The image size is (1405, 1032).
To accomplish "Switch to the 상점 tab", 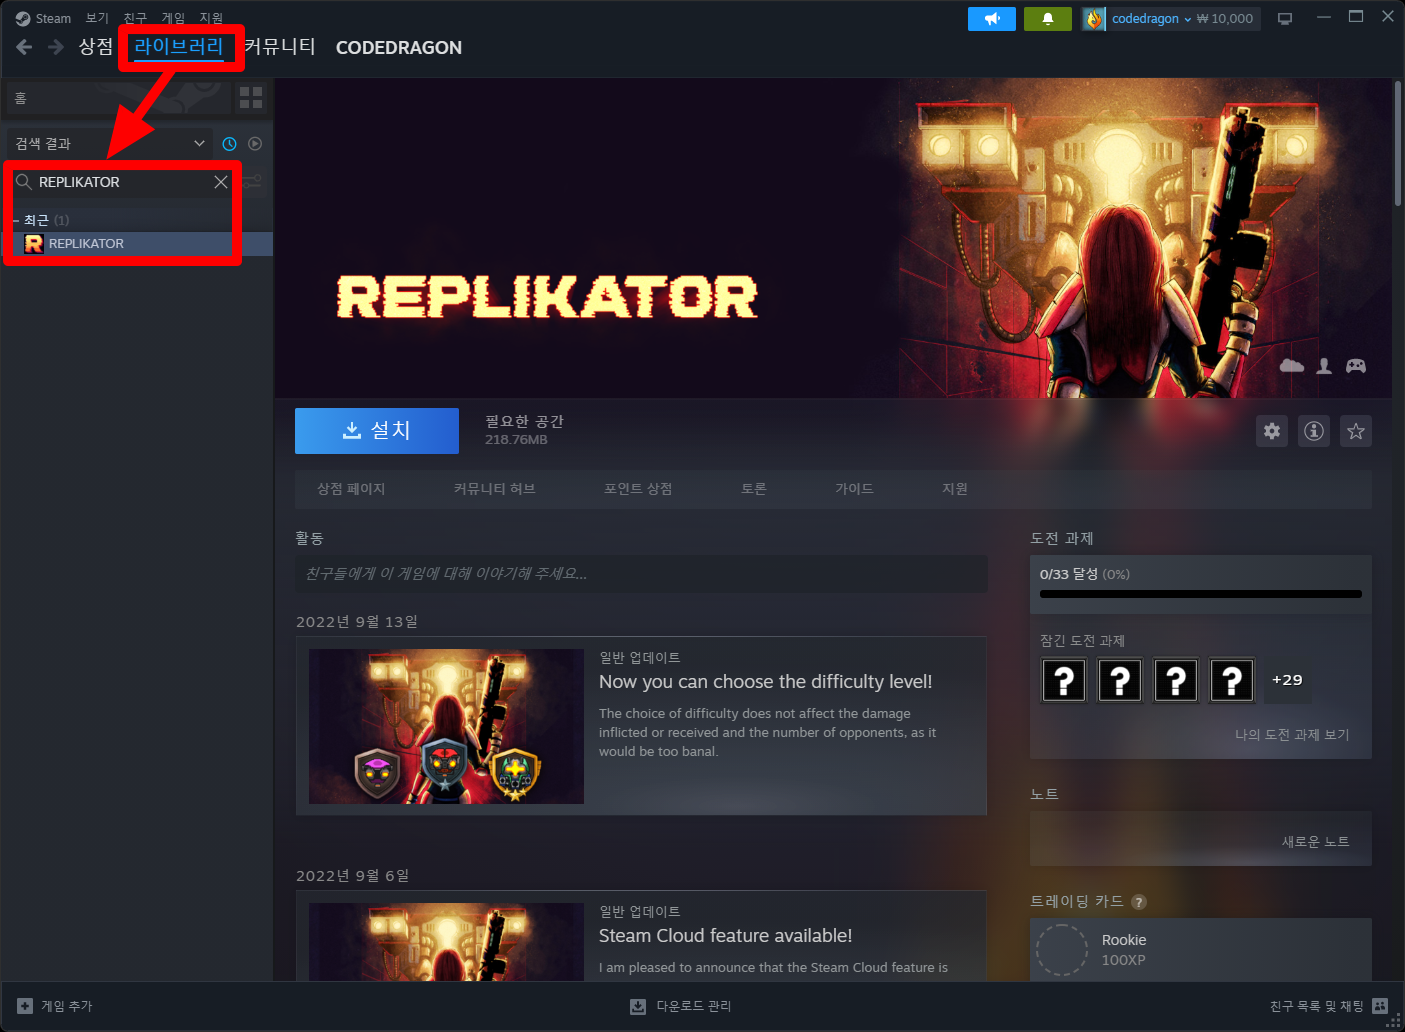I will point(96,47).
